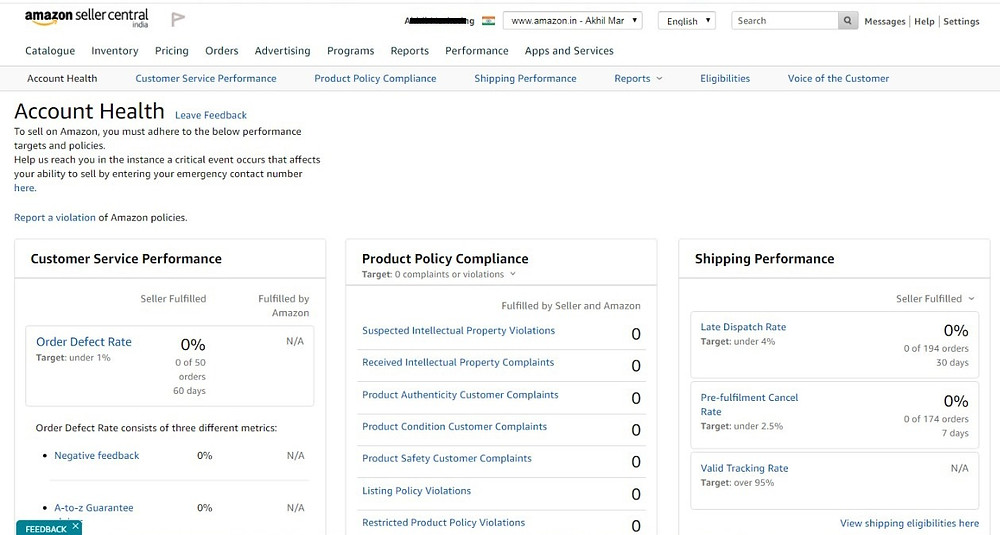Open the Catalogue menu
Viewport: 1000px width, 535px height.
[x=50, y=50]
